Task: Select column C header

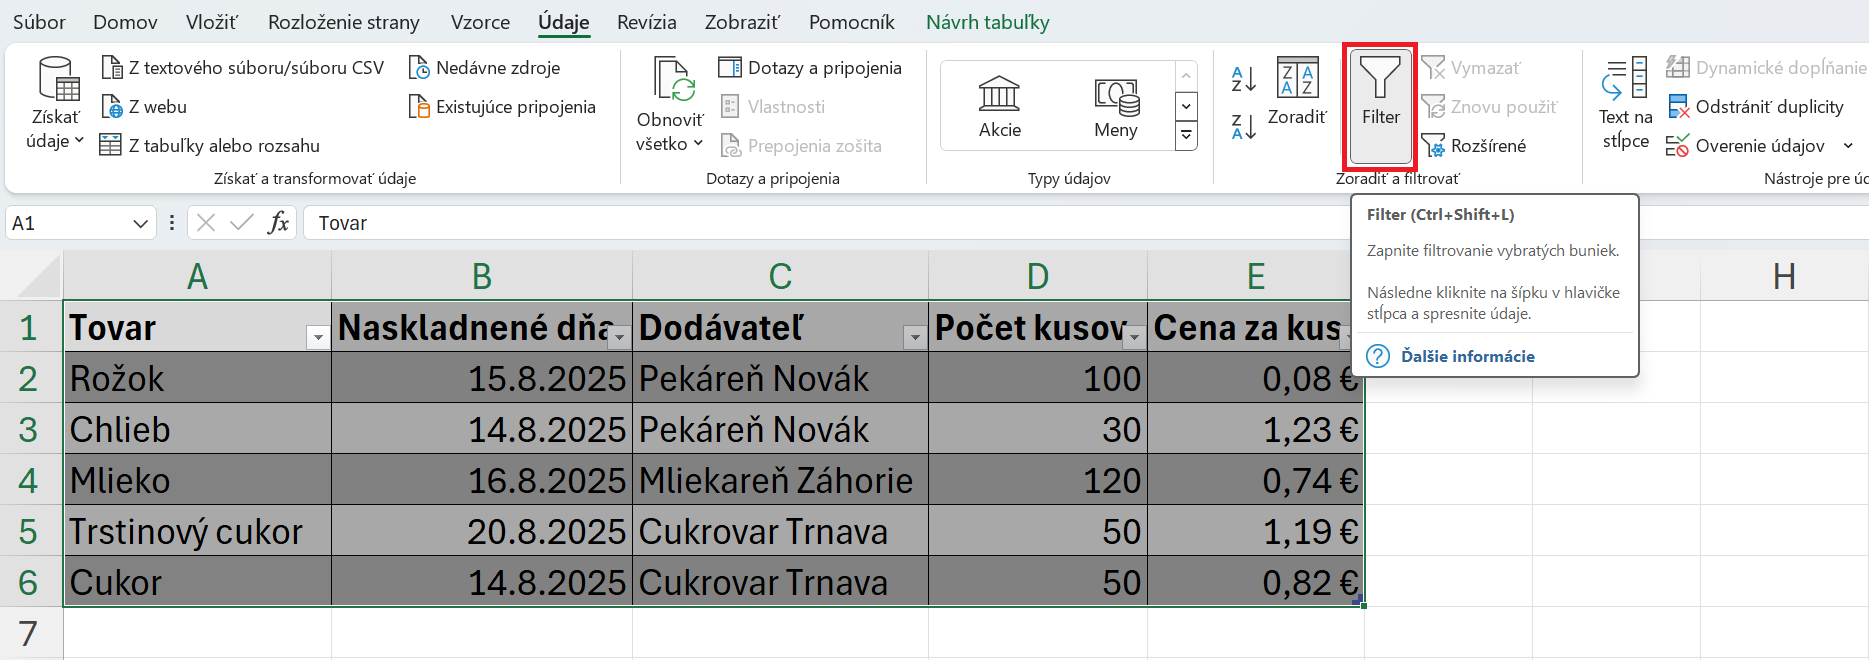Action: tap(780, 276)
